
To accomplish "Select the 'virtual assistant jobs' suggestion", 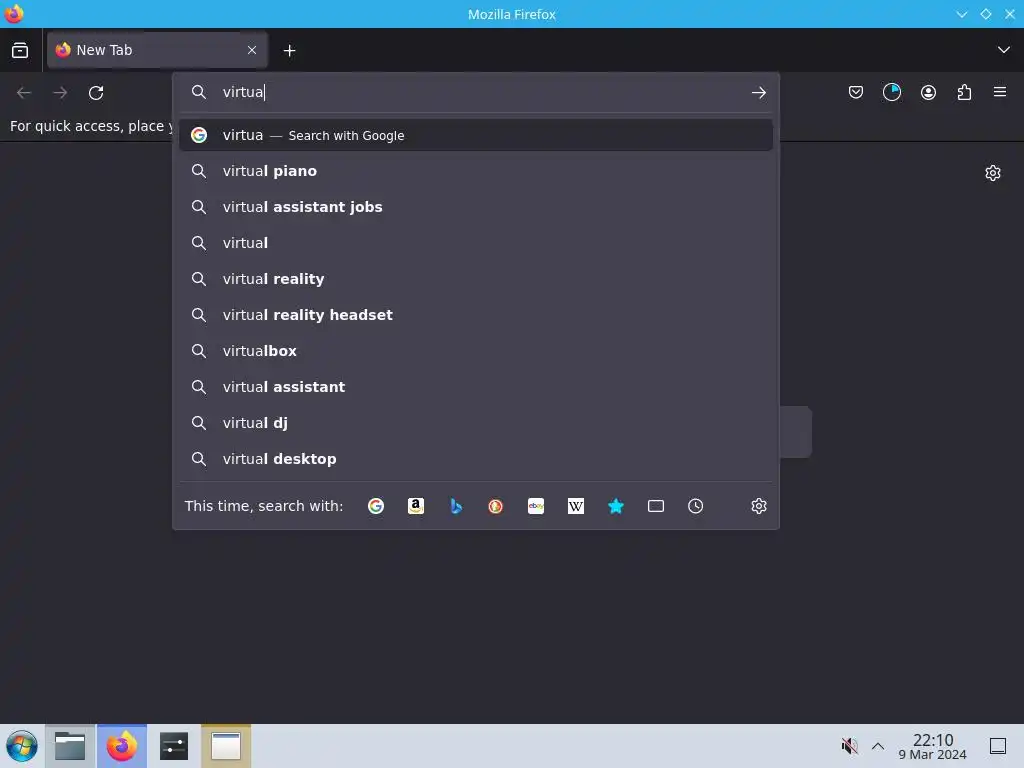I will 475,207.
